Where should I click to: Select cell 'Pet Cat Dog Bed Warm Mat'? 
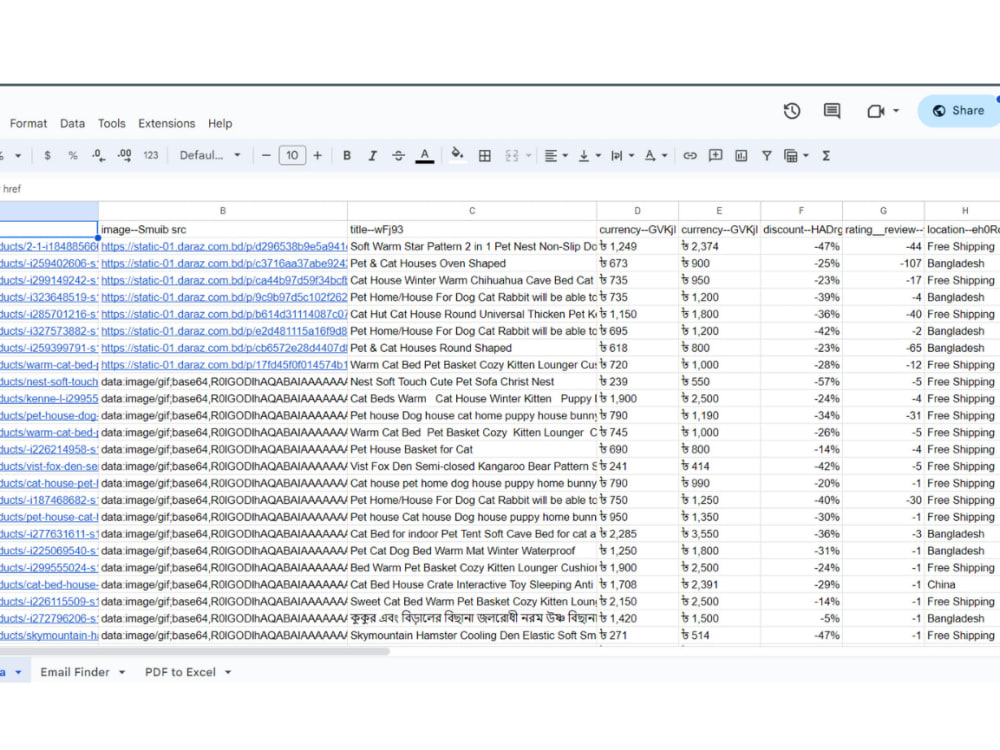click(472, 550)
